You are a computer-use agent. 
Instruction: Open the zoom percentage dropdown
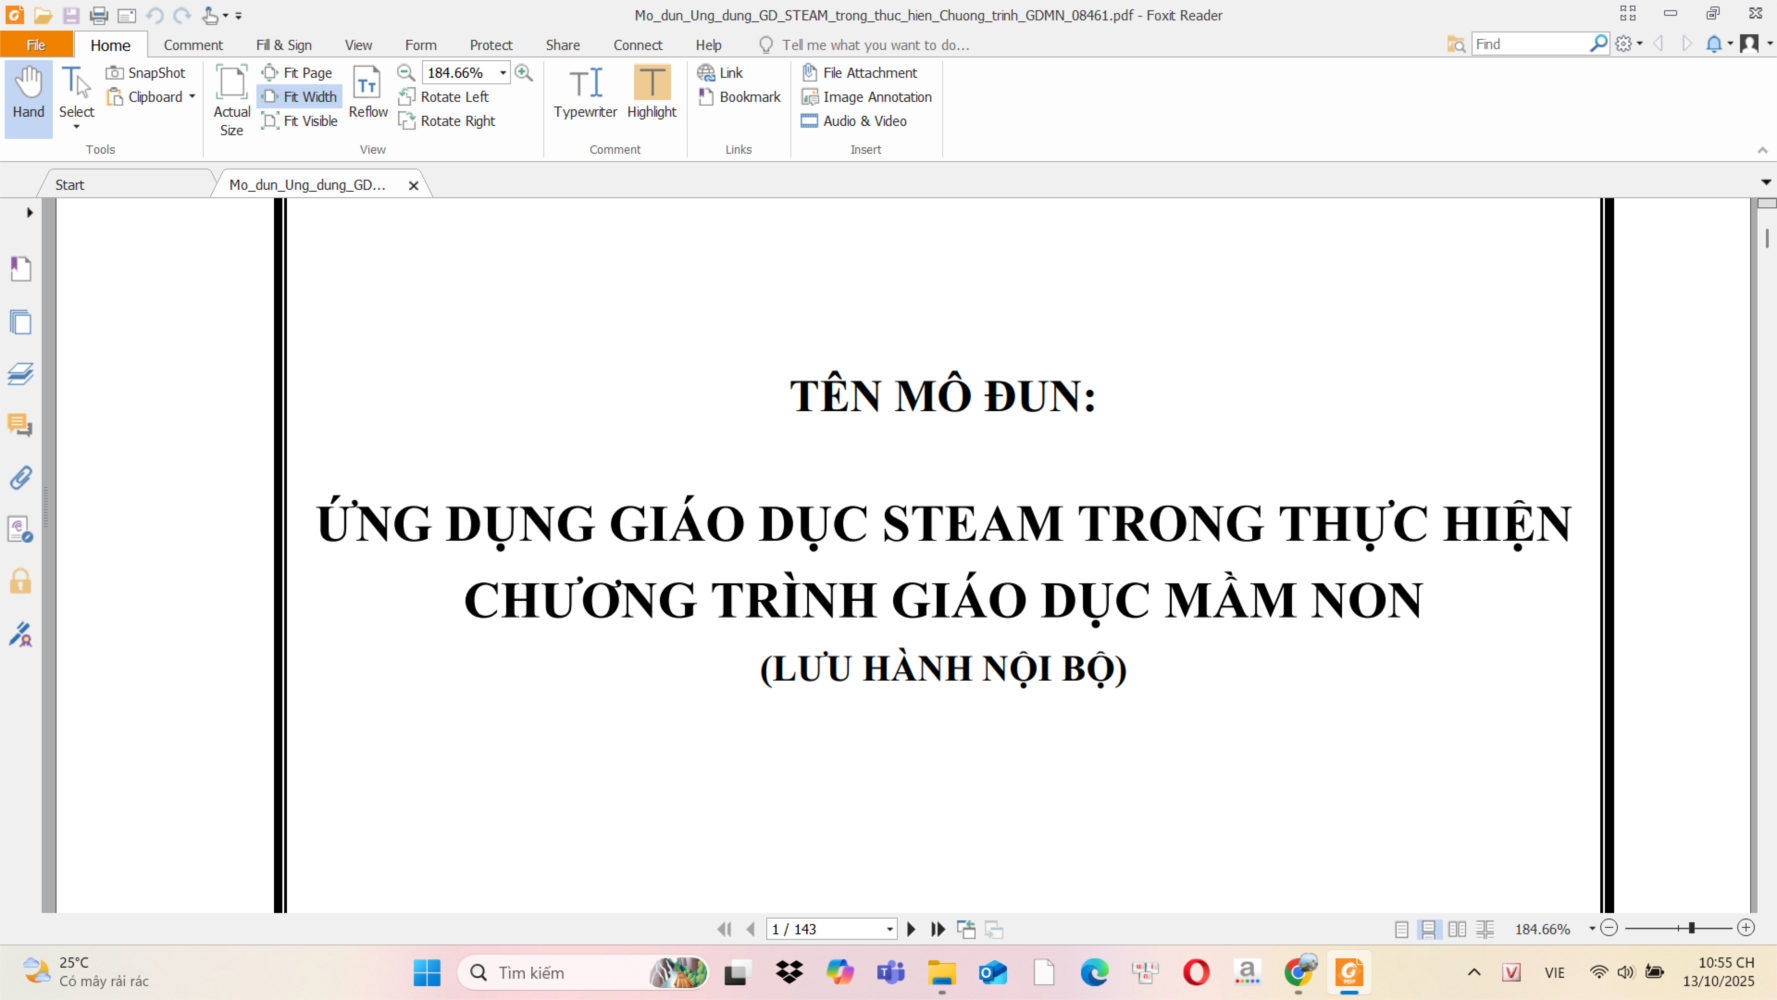503,73
